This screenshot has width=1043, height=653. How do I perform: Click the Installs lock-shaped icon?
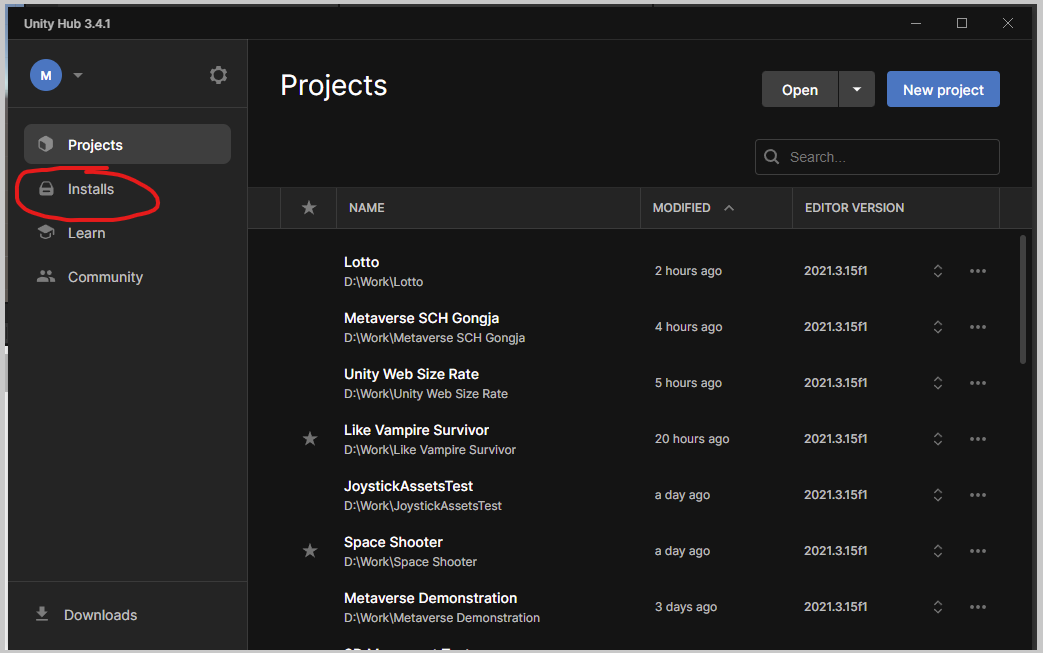(46, 189)
